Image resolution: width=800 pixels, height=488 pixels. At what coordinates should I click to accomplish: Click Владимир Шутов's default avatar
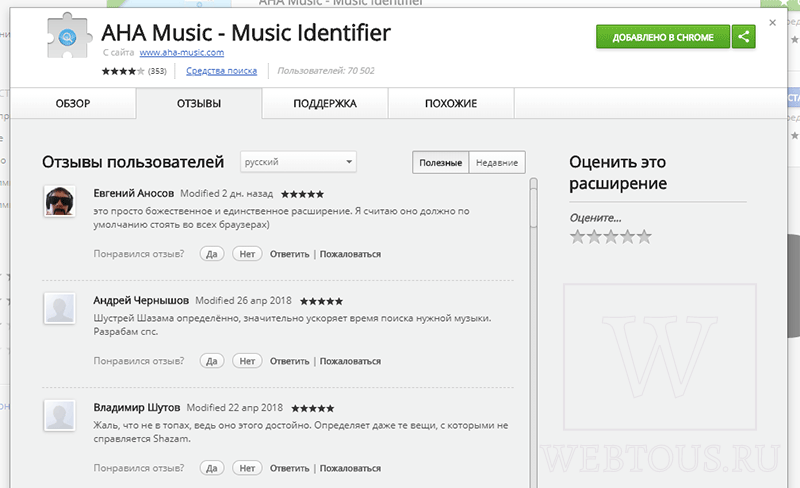(60, 416)
